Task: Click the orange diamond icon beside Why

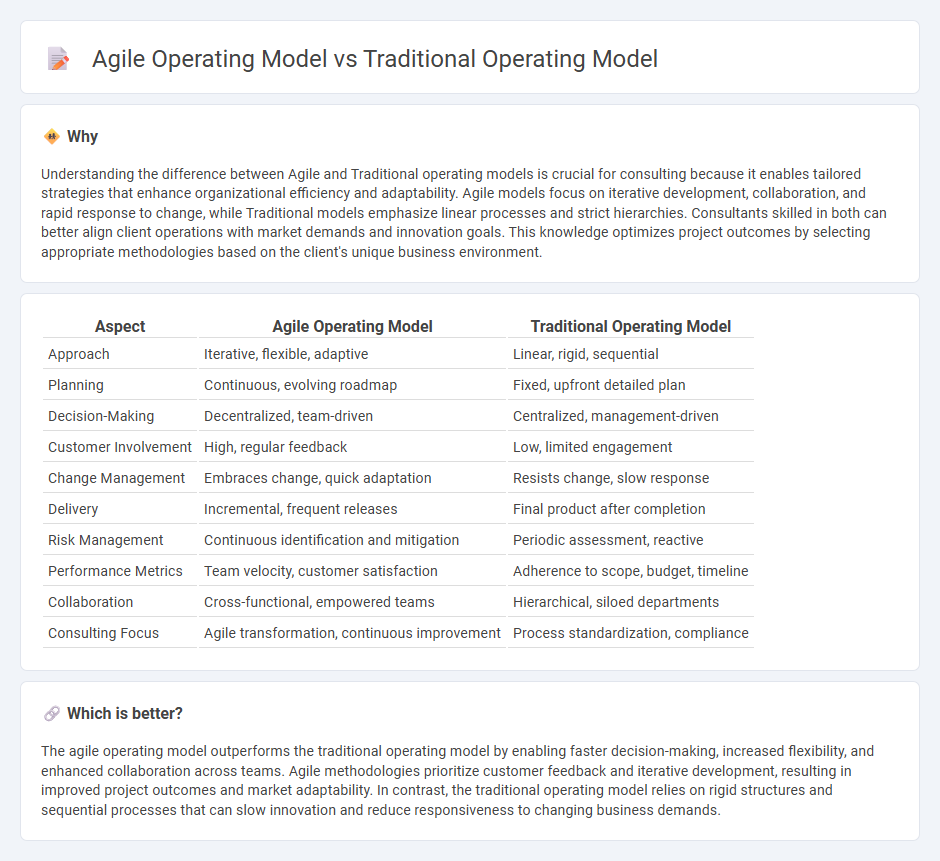Action: [x=52, y=137]
